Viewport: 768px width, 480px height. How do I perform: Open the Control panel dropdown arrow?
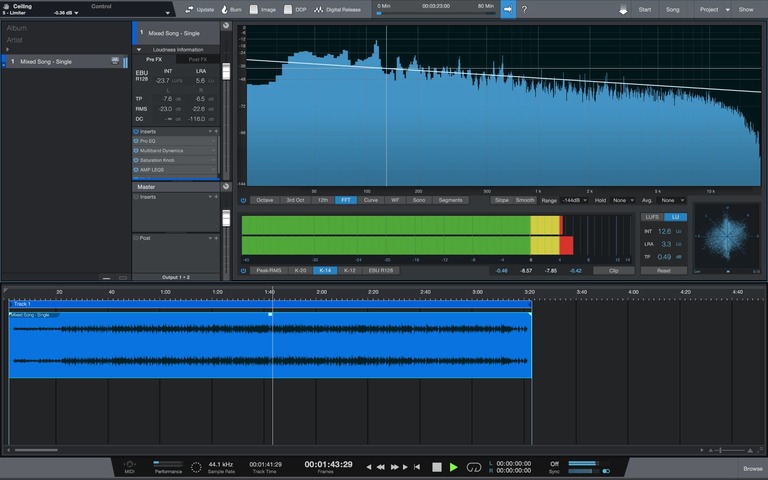168,13
